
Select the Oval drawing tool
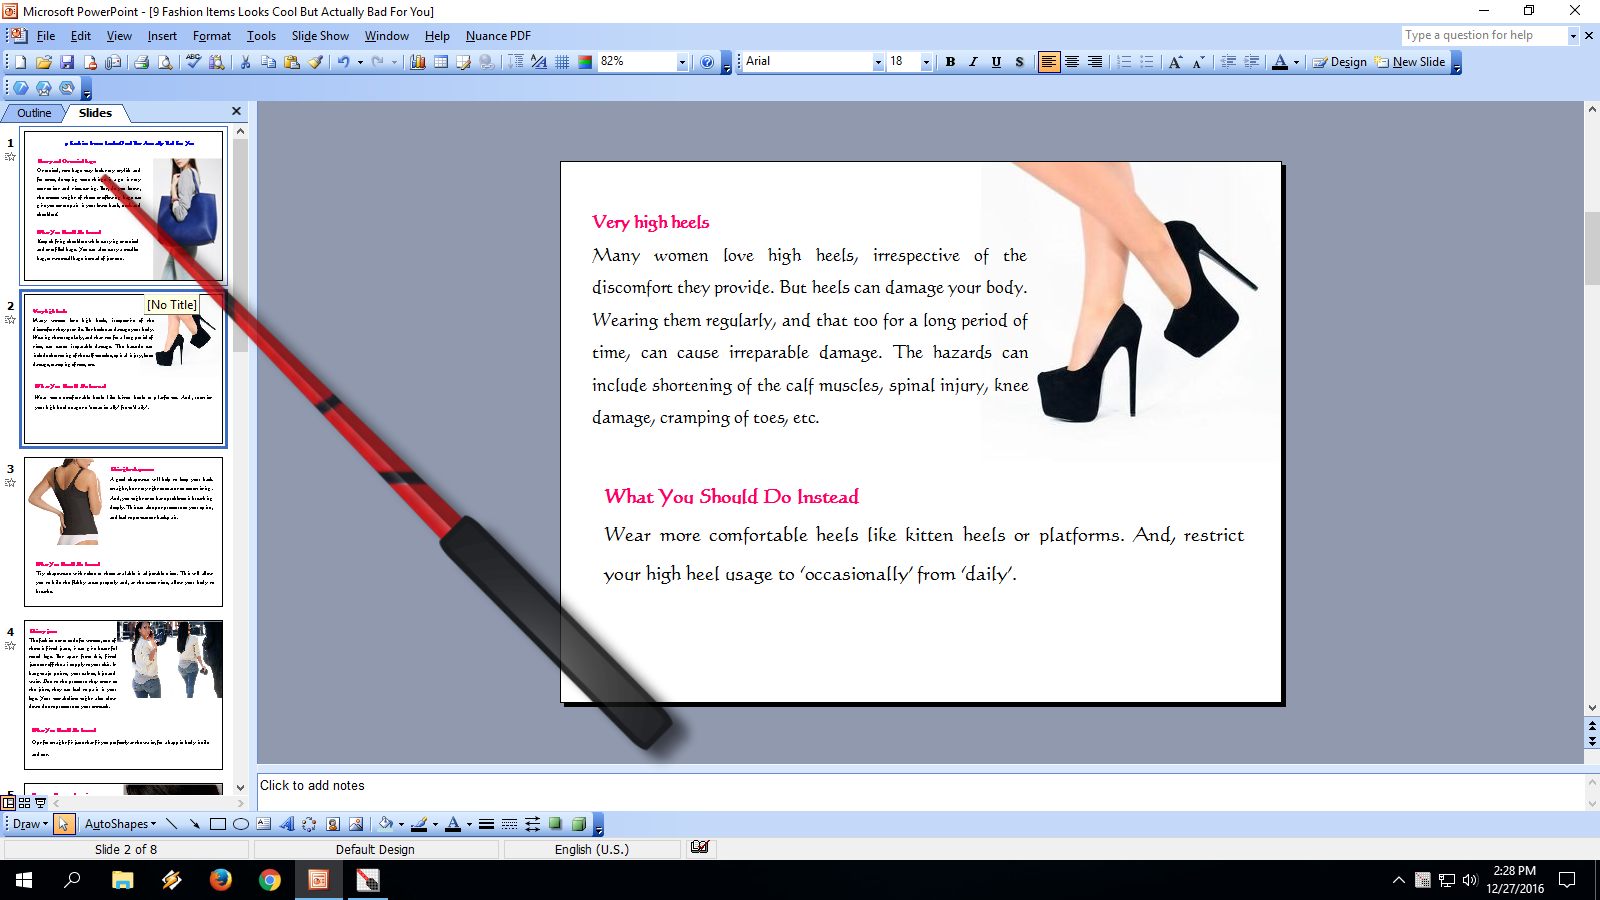(242, 824)
